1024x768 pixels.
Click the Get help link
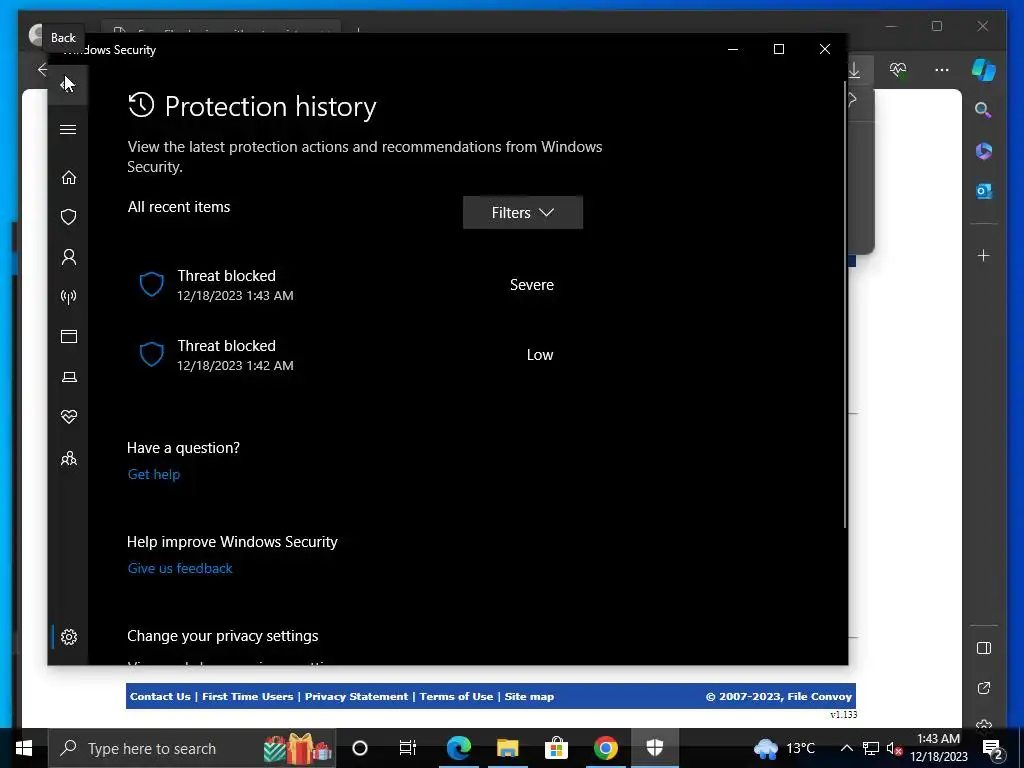153,475
